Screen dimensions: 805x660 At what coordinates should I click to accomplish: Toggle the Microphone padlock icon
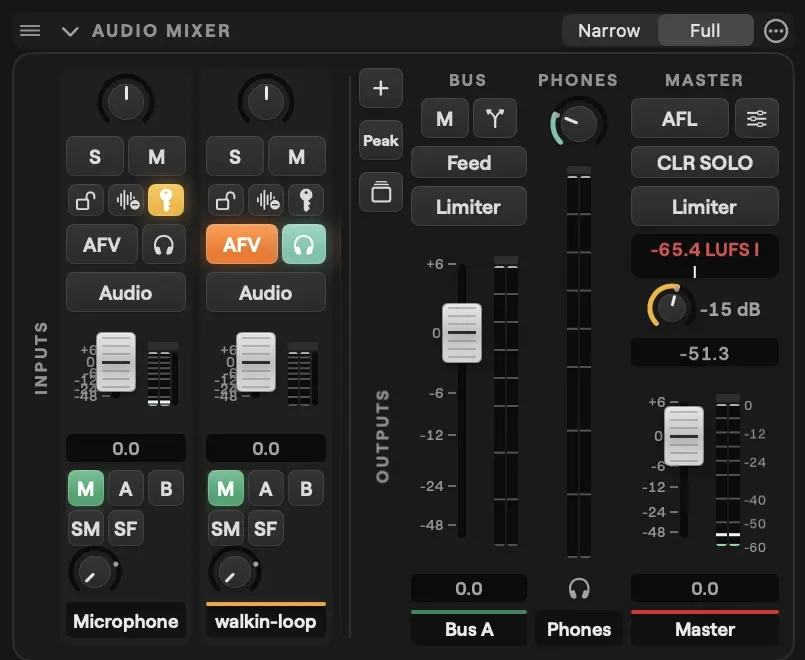click(86, 200)
